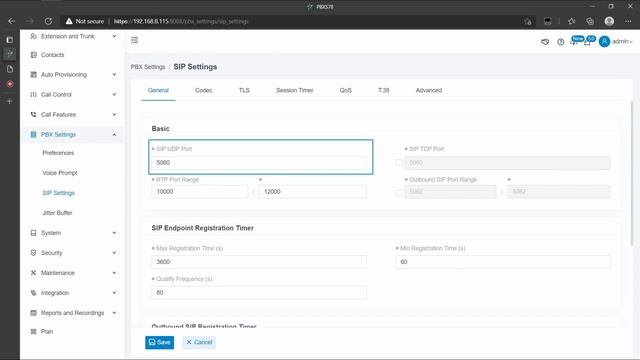Screen dimensions: 640x360
Task: Expand Security menu chevron
Action: [x=114, y=253]
